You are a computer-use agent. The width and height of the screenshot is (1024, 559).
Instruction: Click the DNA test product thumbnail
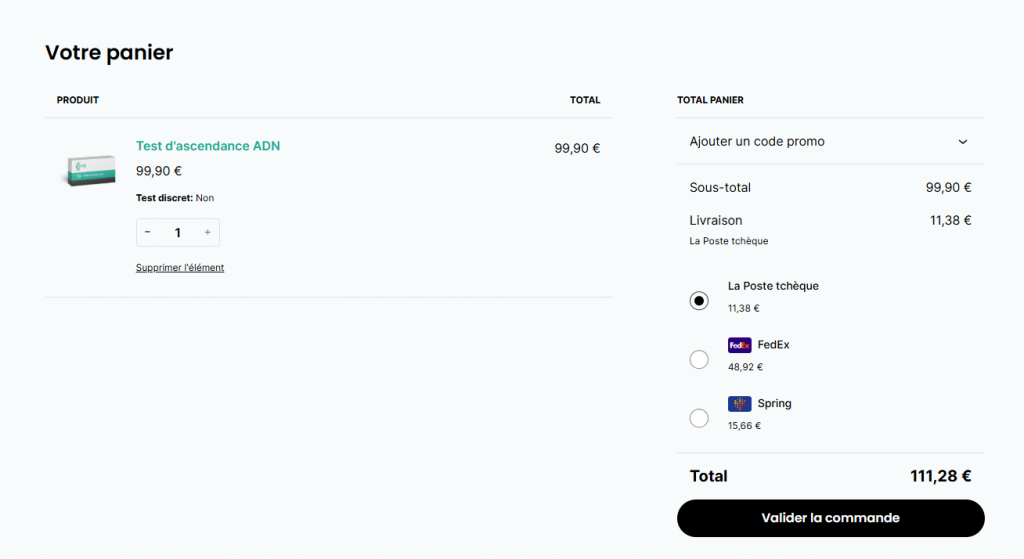point(88,170)
